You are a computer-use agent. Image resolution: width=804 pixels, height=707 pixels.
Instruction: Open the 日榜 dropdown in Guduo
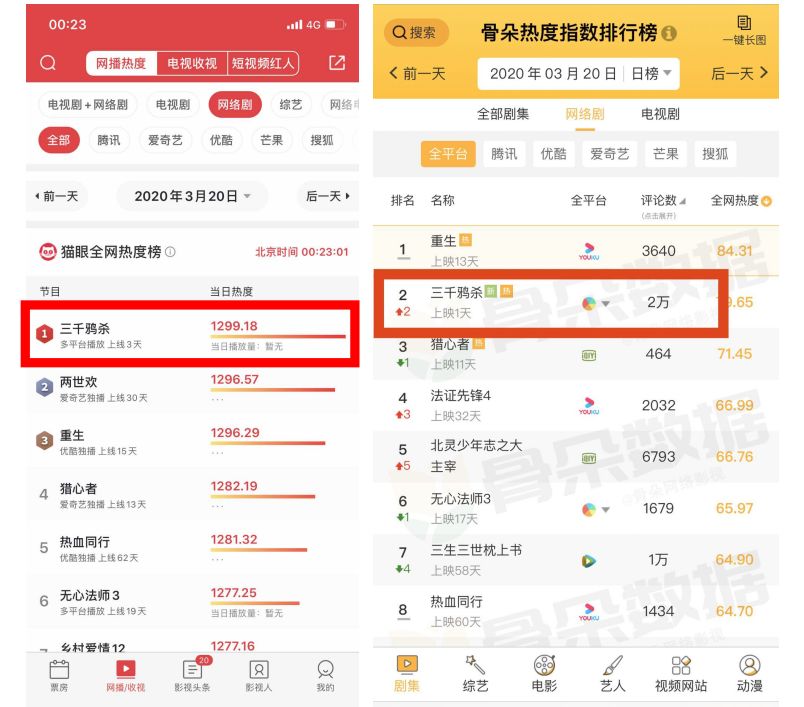click(x=651, y=74)
